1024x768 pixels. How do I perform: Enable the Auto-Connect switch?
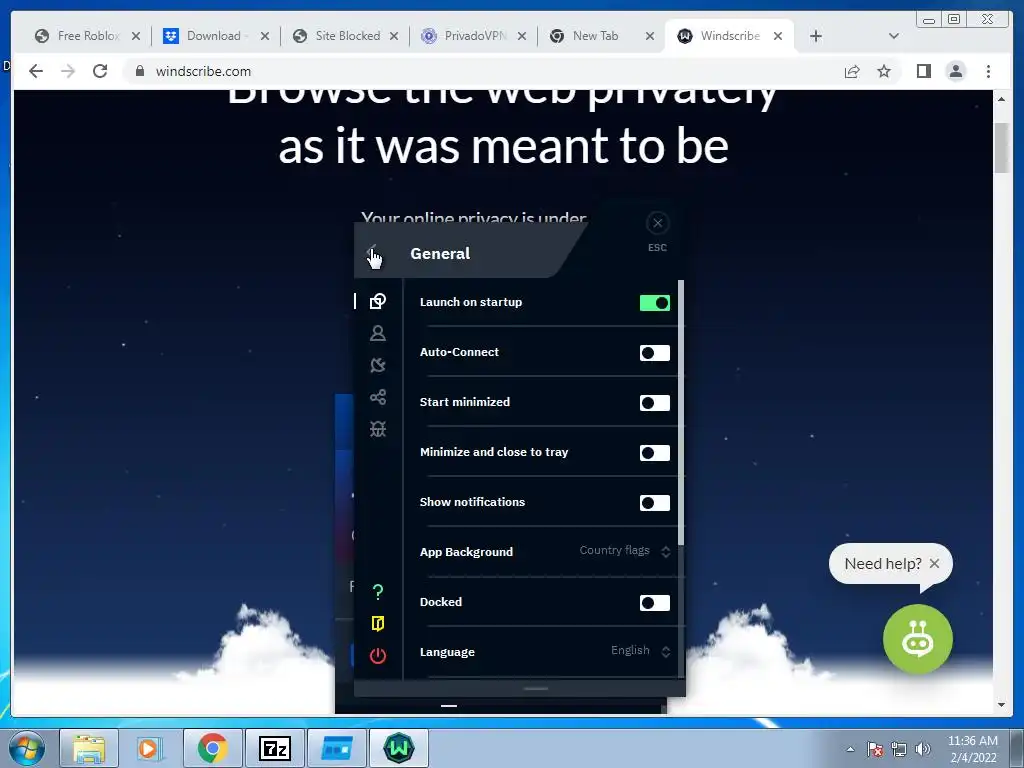click(x=654, y=353)
